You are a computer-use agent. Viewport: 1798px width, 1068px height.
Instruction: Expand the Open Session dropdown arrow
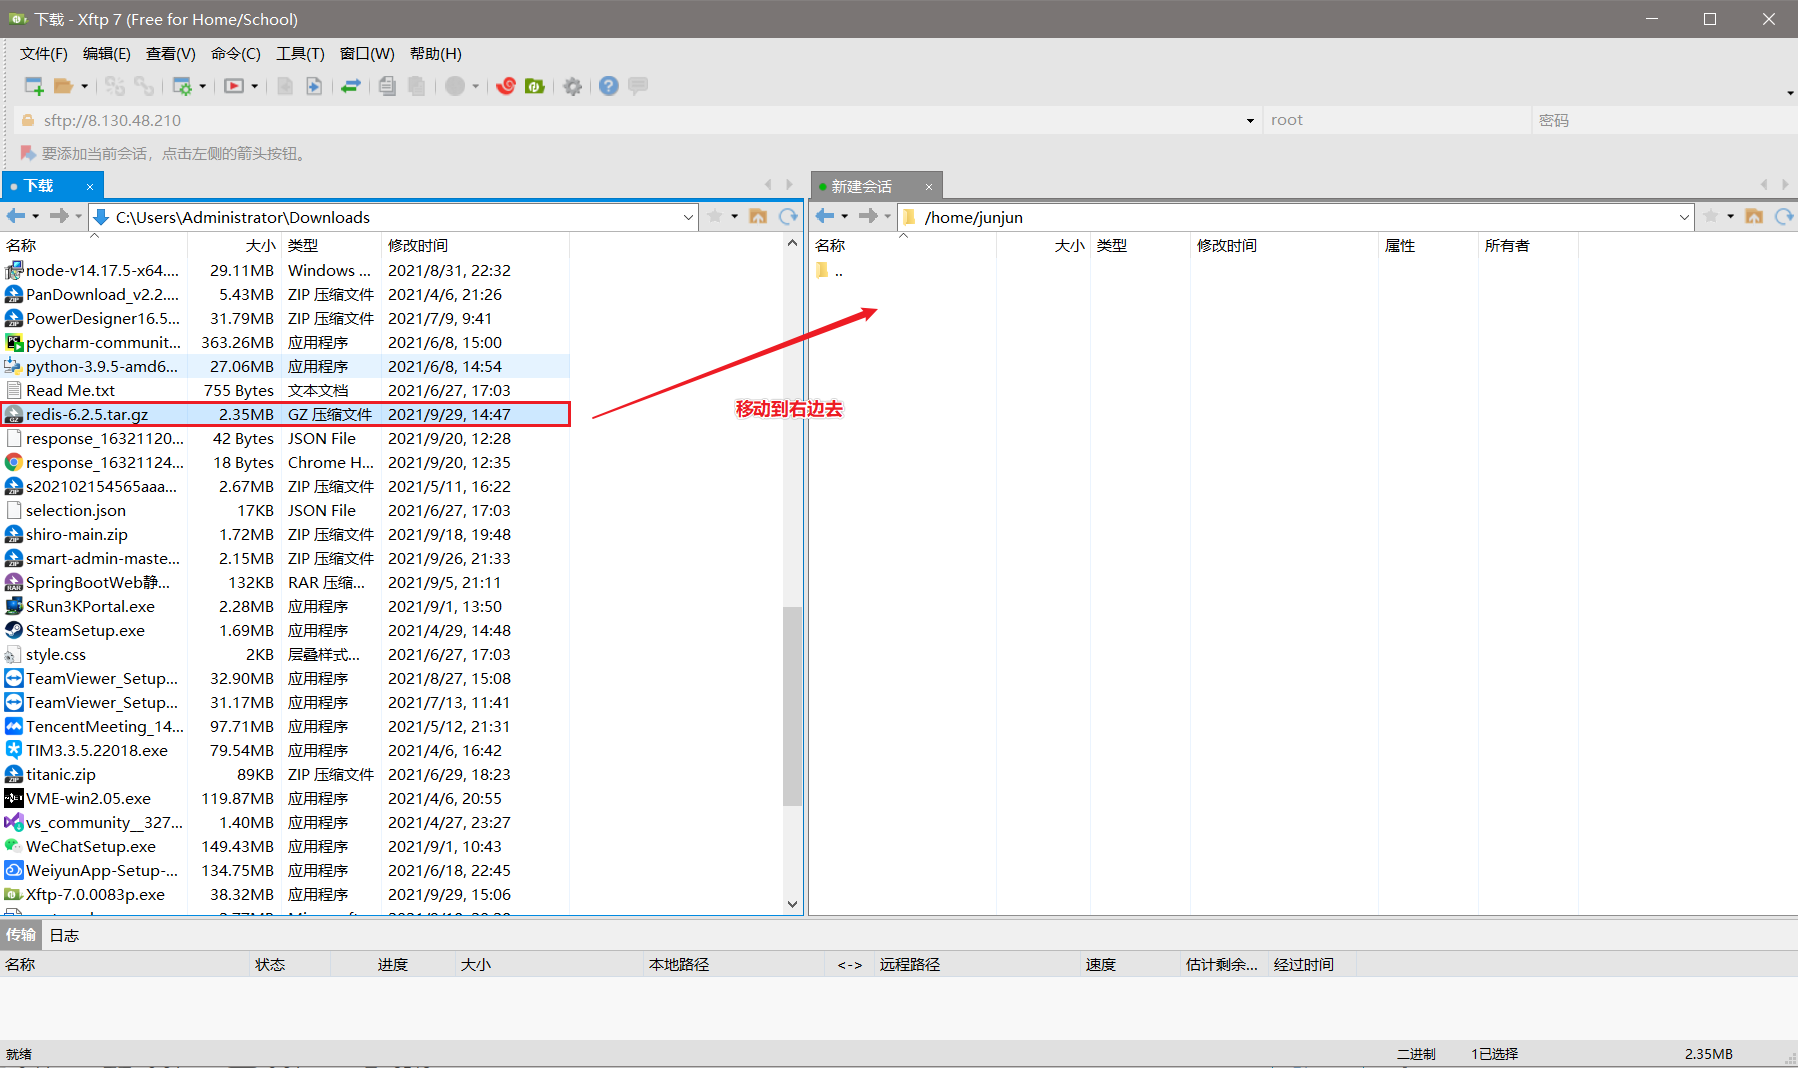[84, 86]
